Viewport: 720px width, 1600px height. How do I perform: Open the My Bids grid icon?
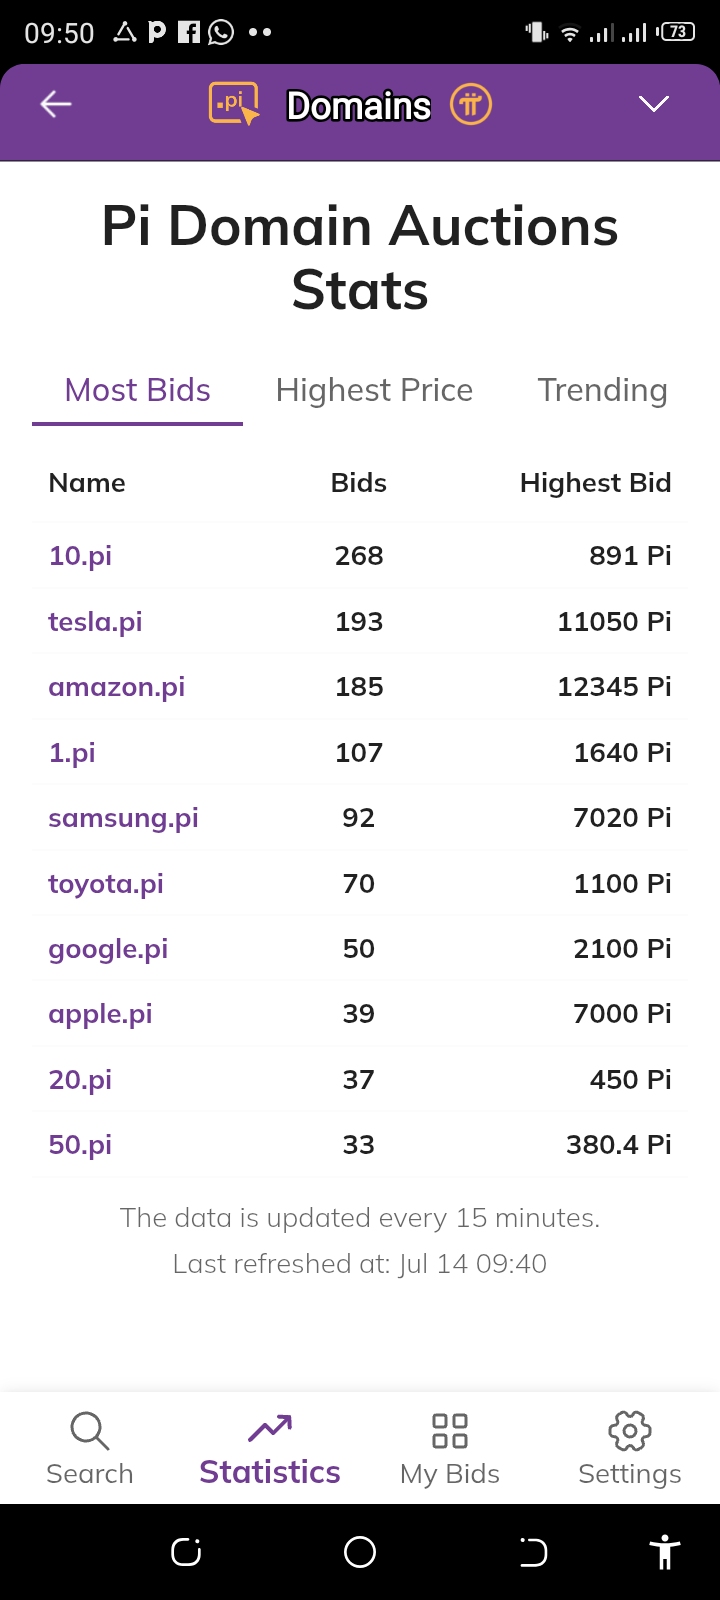point(450,1431)
